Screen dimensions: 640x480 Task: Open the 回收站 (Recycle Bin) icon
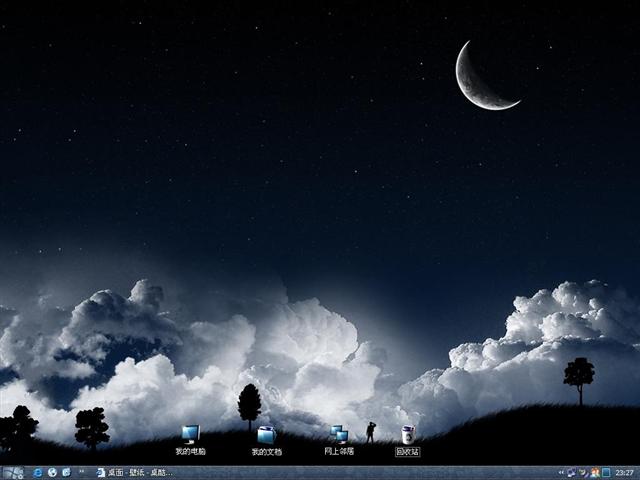tap(408, 434)
